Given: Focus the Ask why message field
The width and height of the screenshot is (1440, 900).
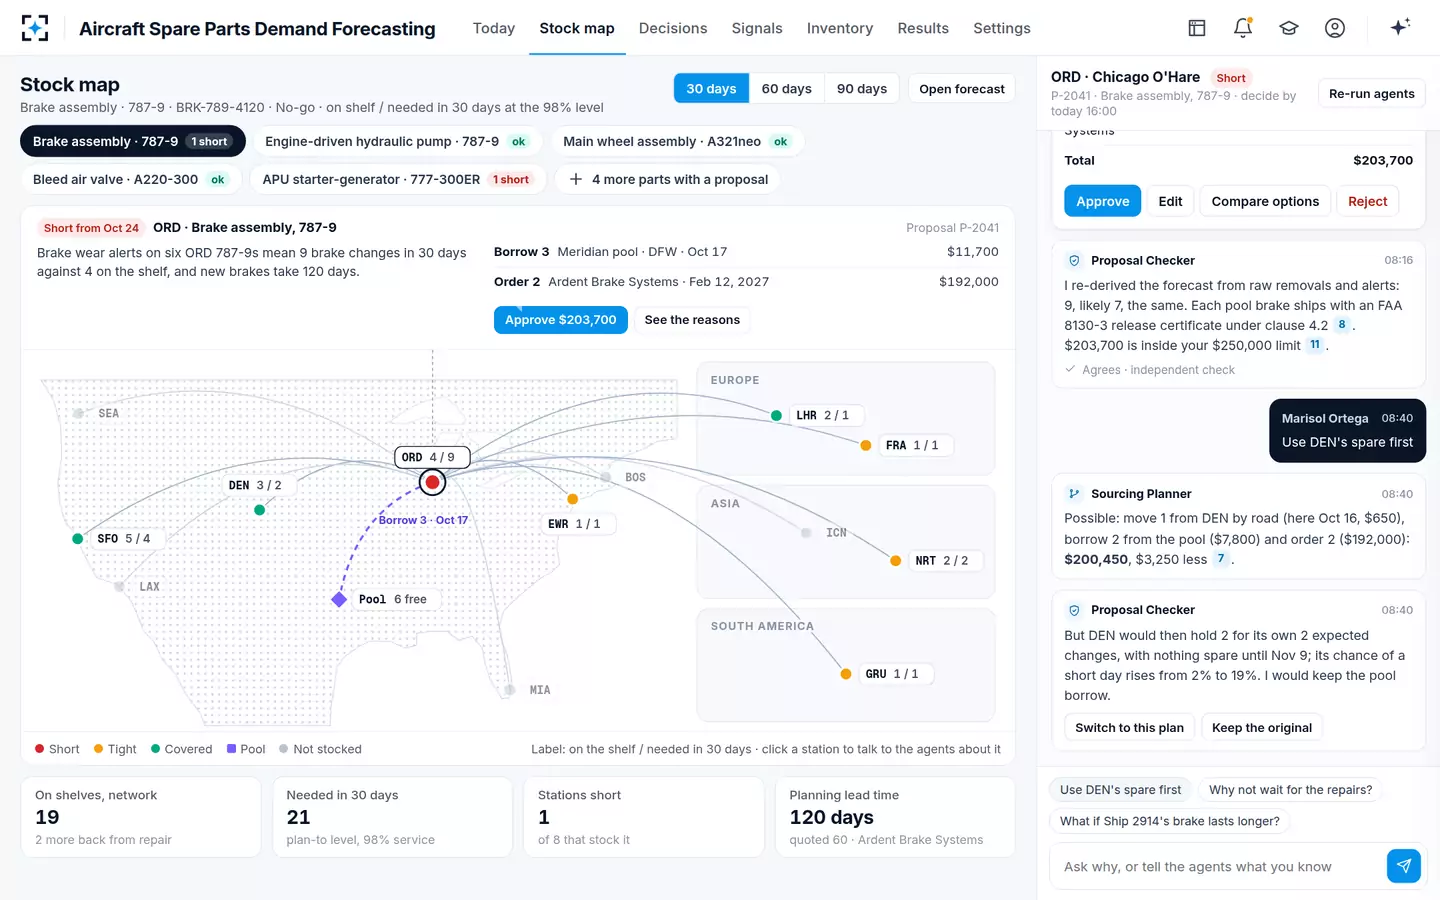Looking at the screenshot, I should [1216, 866].
